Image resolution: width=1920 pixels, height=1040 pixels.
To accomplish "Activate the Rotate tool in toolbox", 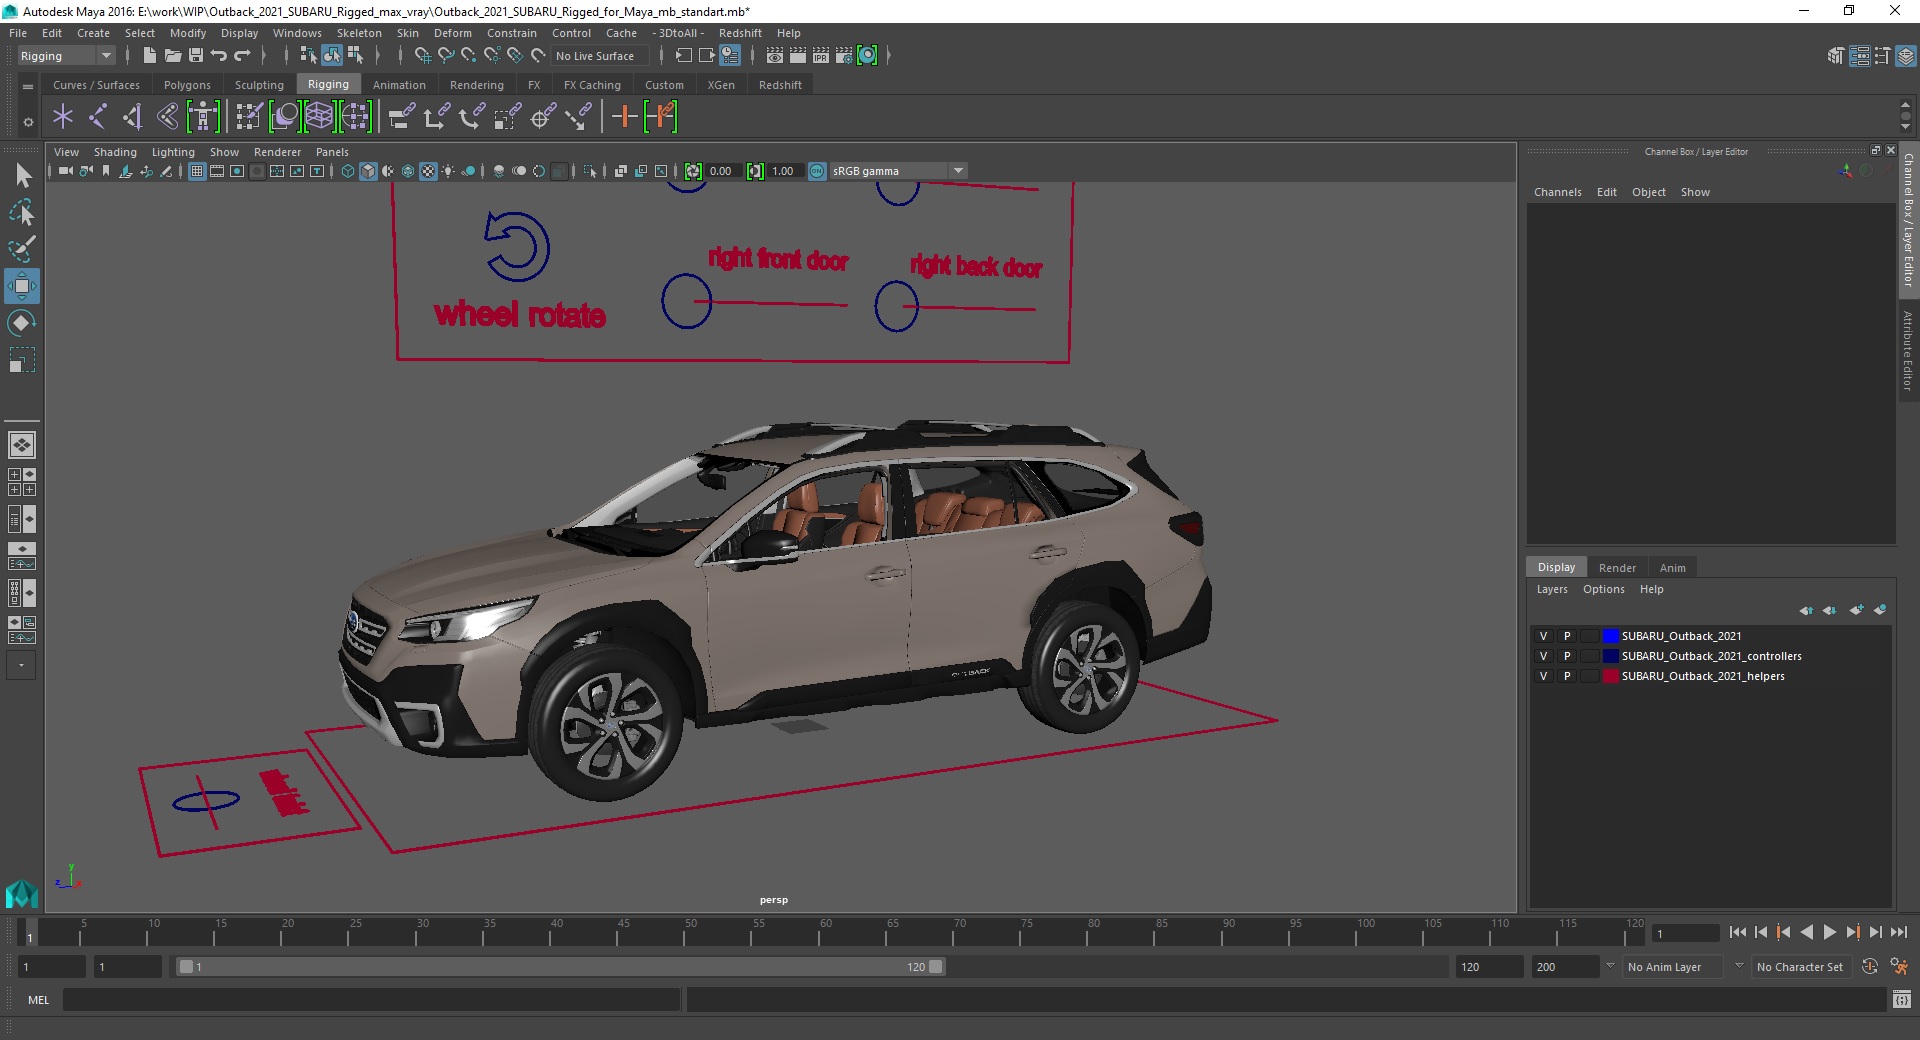I will pyautogui.click(x=22, y=323).
